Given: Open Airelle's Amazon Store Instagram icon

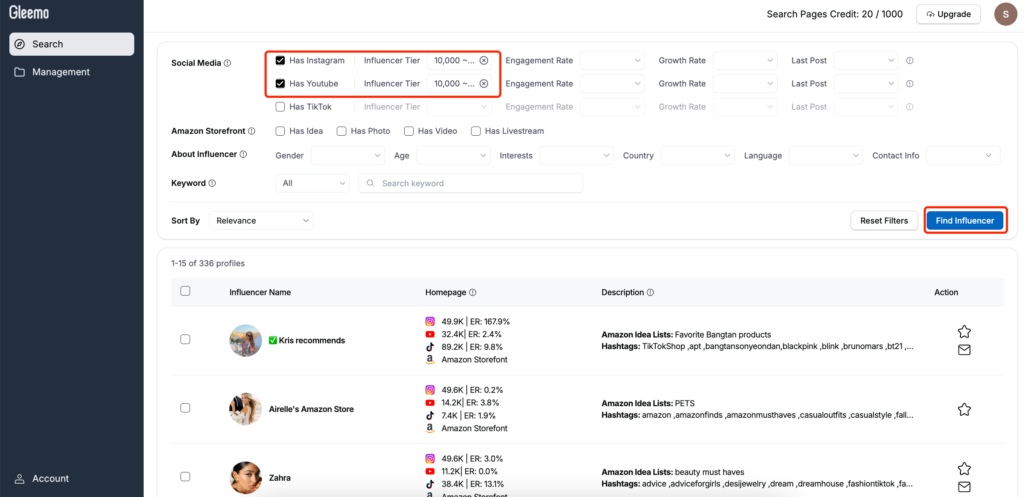Looking at the screenshot, I should coord(430,390).
